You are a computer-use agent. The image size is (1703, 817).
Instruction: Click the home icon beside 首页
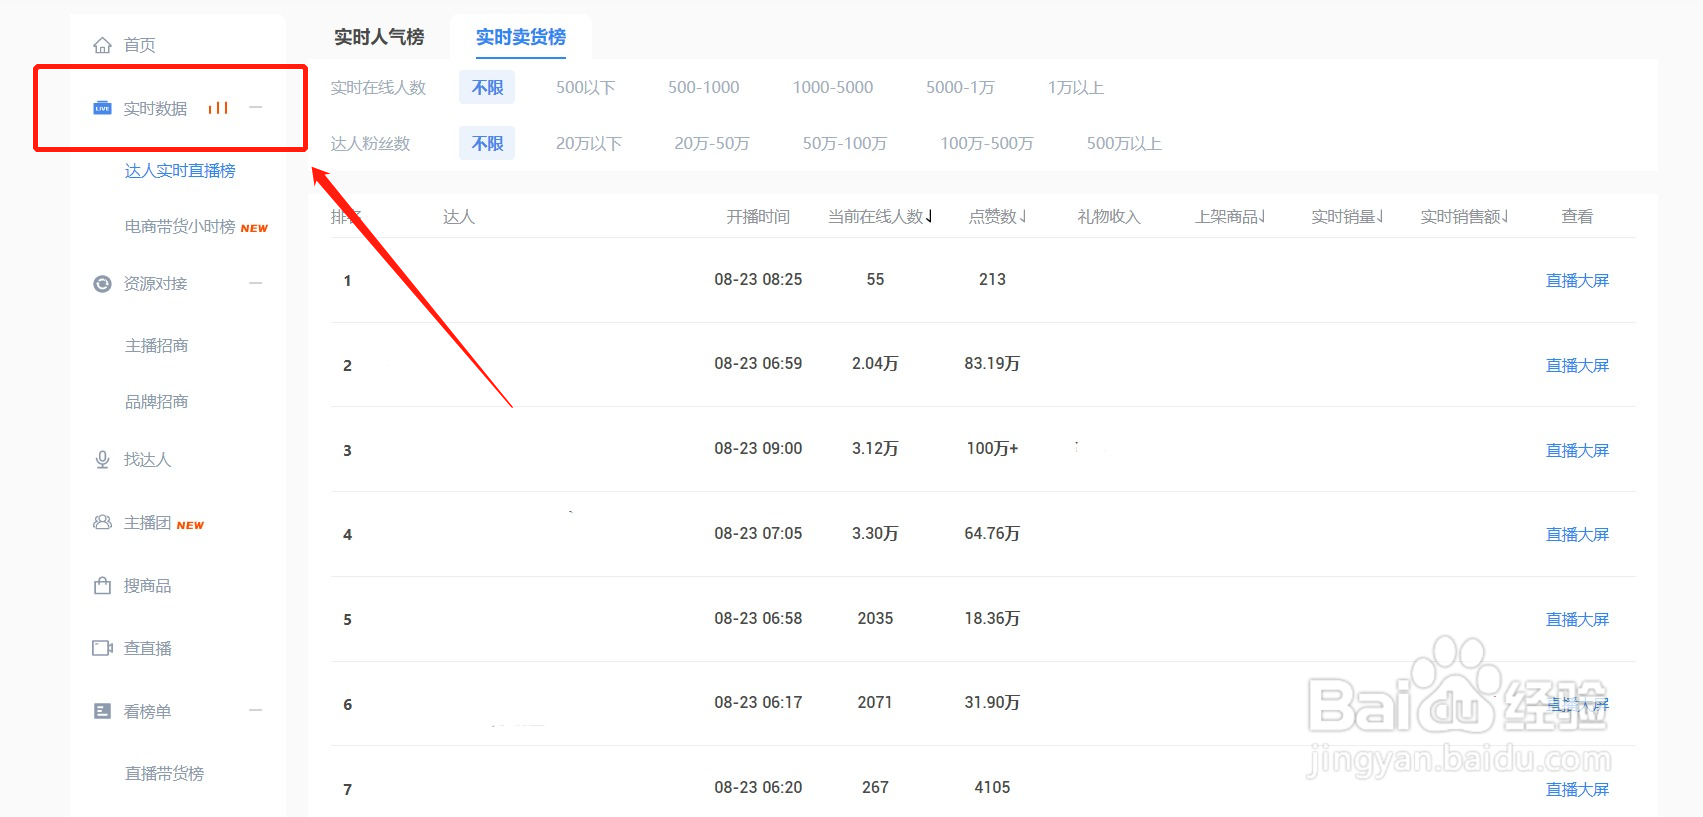(102, 45)
